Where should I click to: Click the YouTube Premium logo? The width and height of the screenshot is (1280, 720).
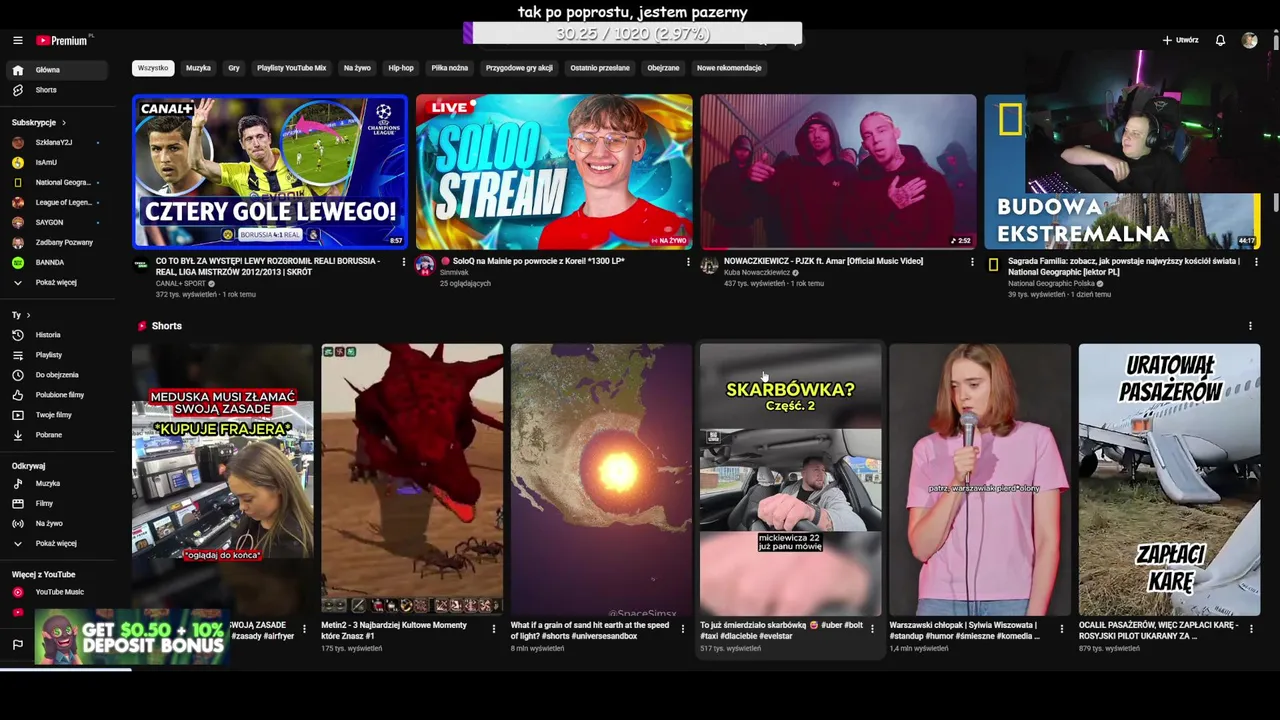[x=64, y=40]
